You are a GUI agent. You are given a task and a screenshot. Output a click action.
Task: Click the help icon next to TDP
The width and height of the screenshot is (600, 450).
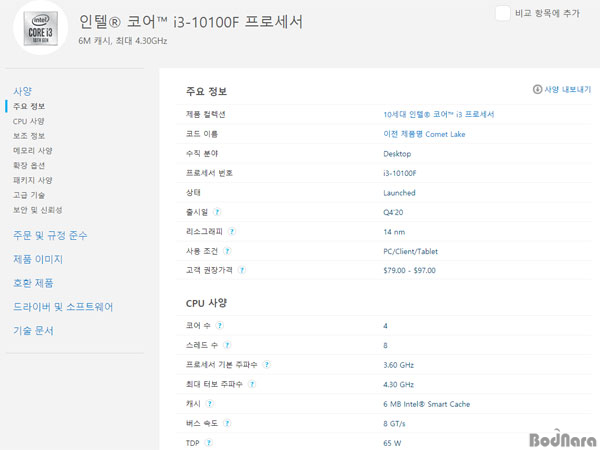[x=209, y=443]
